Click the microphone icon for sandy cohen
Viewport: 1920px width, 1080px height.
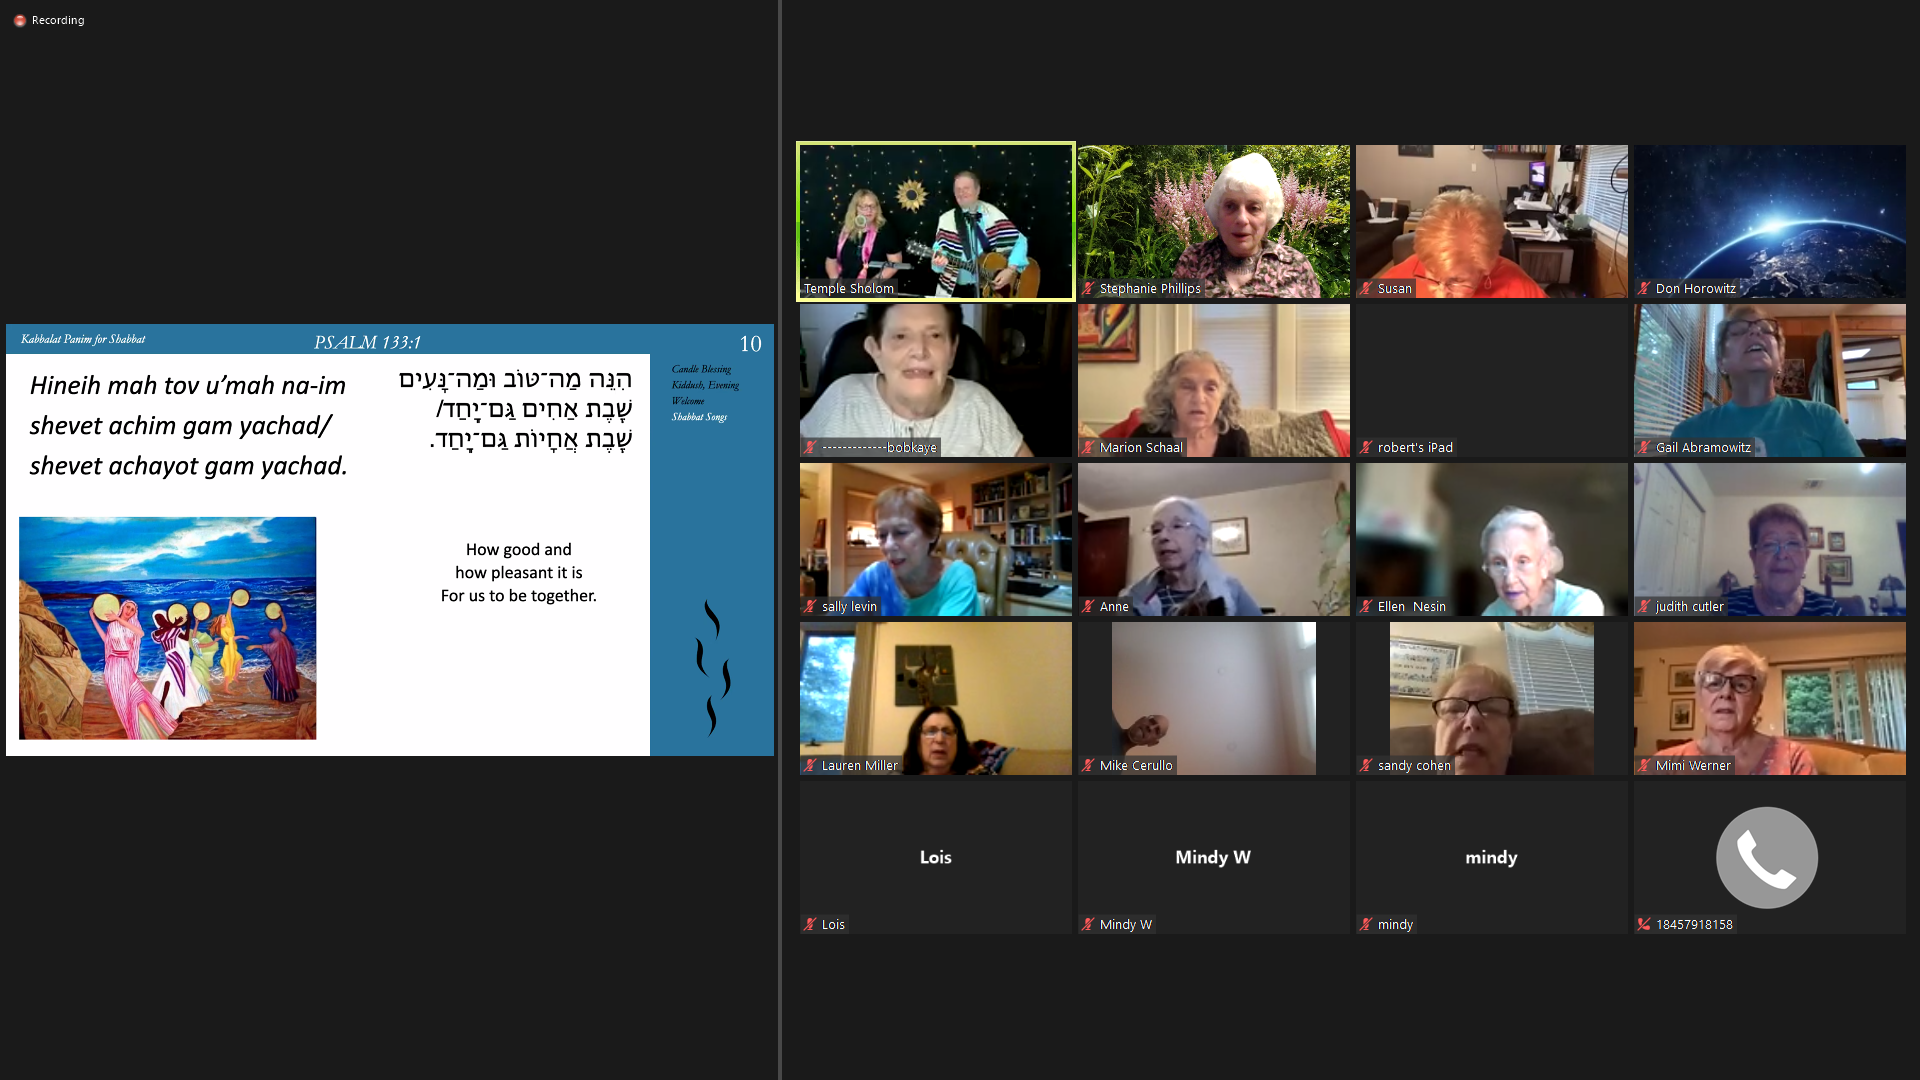point(1367,765)
